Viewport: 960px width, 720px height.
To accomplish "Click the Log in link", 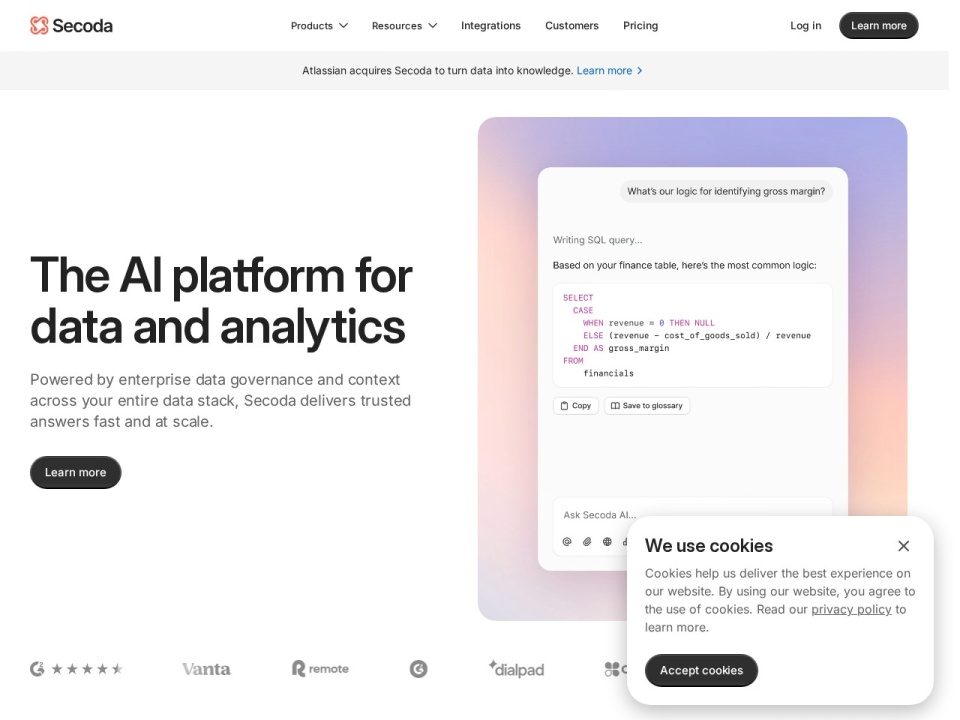I will point(805,26).
